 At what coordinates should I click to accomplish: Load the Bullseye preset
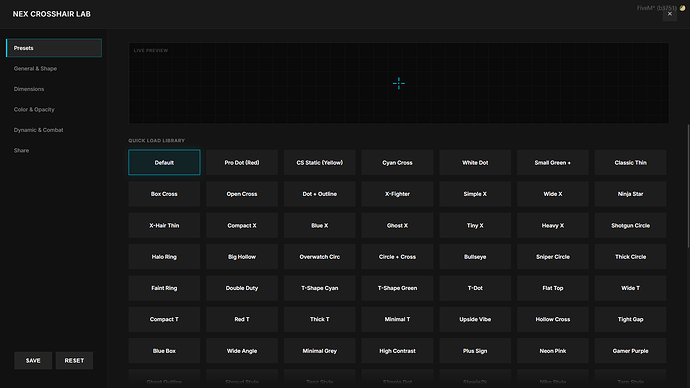click(x=475, y=257)
